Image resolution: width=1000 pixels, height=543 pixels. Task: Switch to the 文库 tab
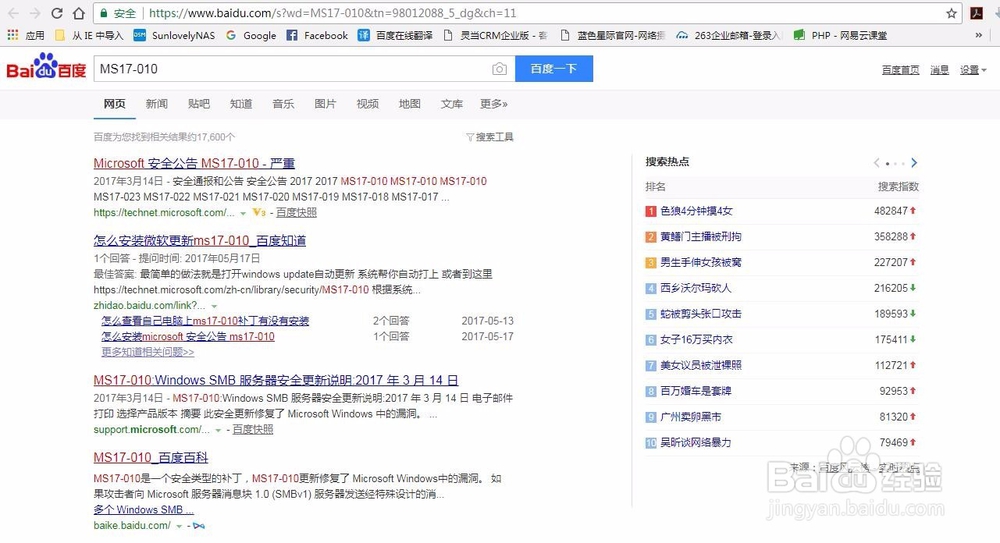(452, 103)
